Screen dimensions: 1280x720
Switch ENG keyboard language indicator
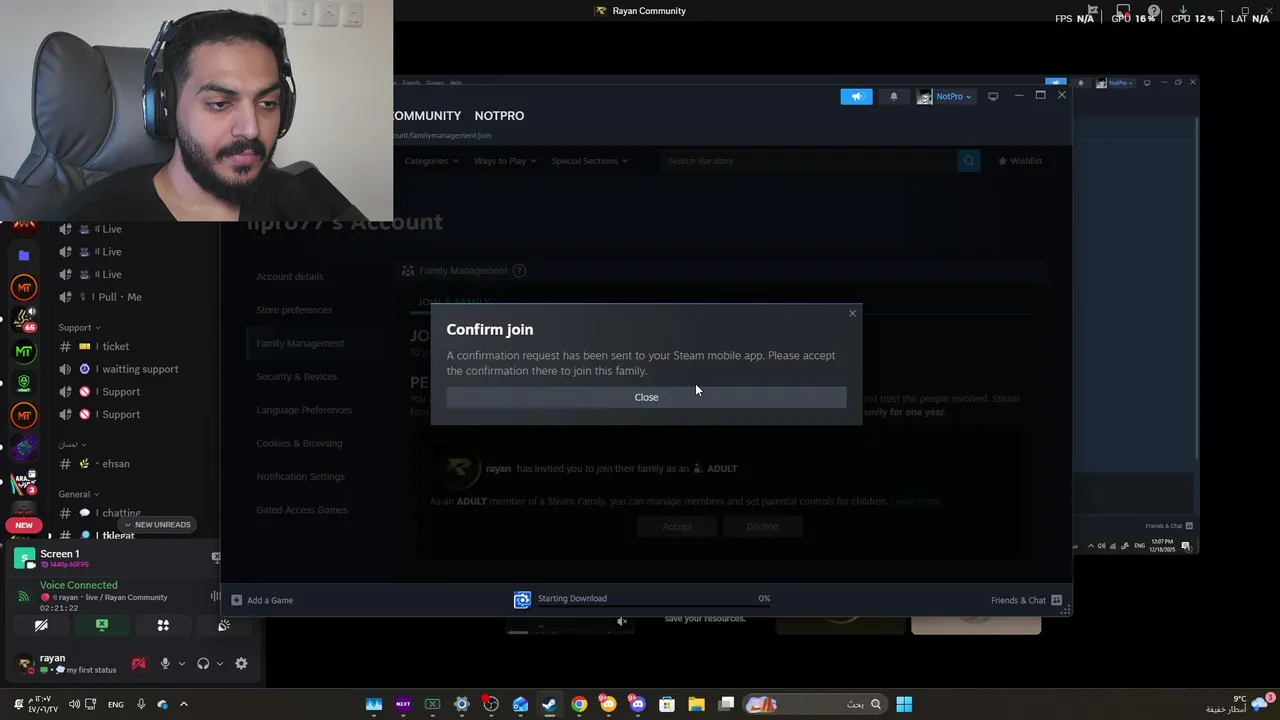pos(116,704)
